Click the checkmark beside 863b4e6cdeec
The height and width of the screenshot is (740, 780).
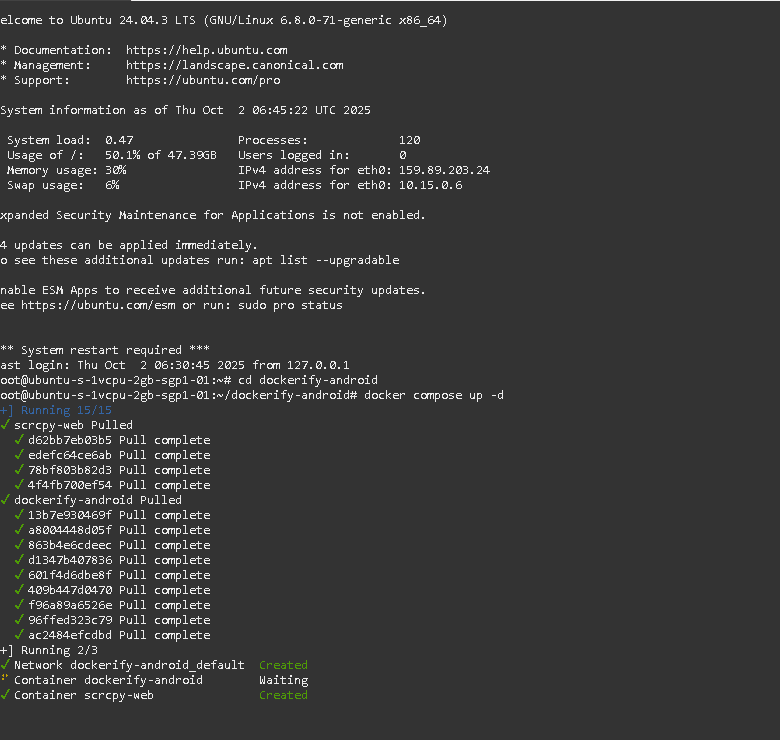(x=19, y=545)
